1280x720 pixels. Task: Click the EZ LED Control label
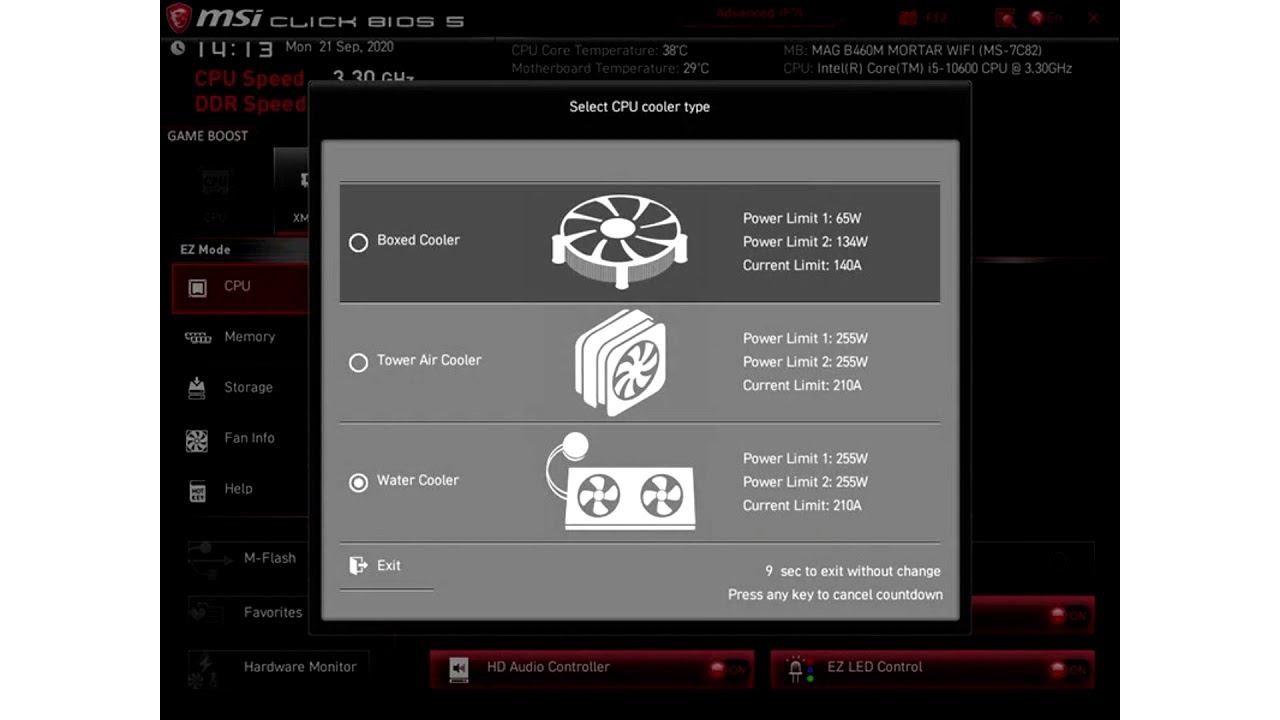pyautogui.click(x=875, y=667)
